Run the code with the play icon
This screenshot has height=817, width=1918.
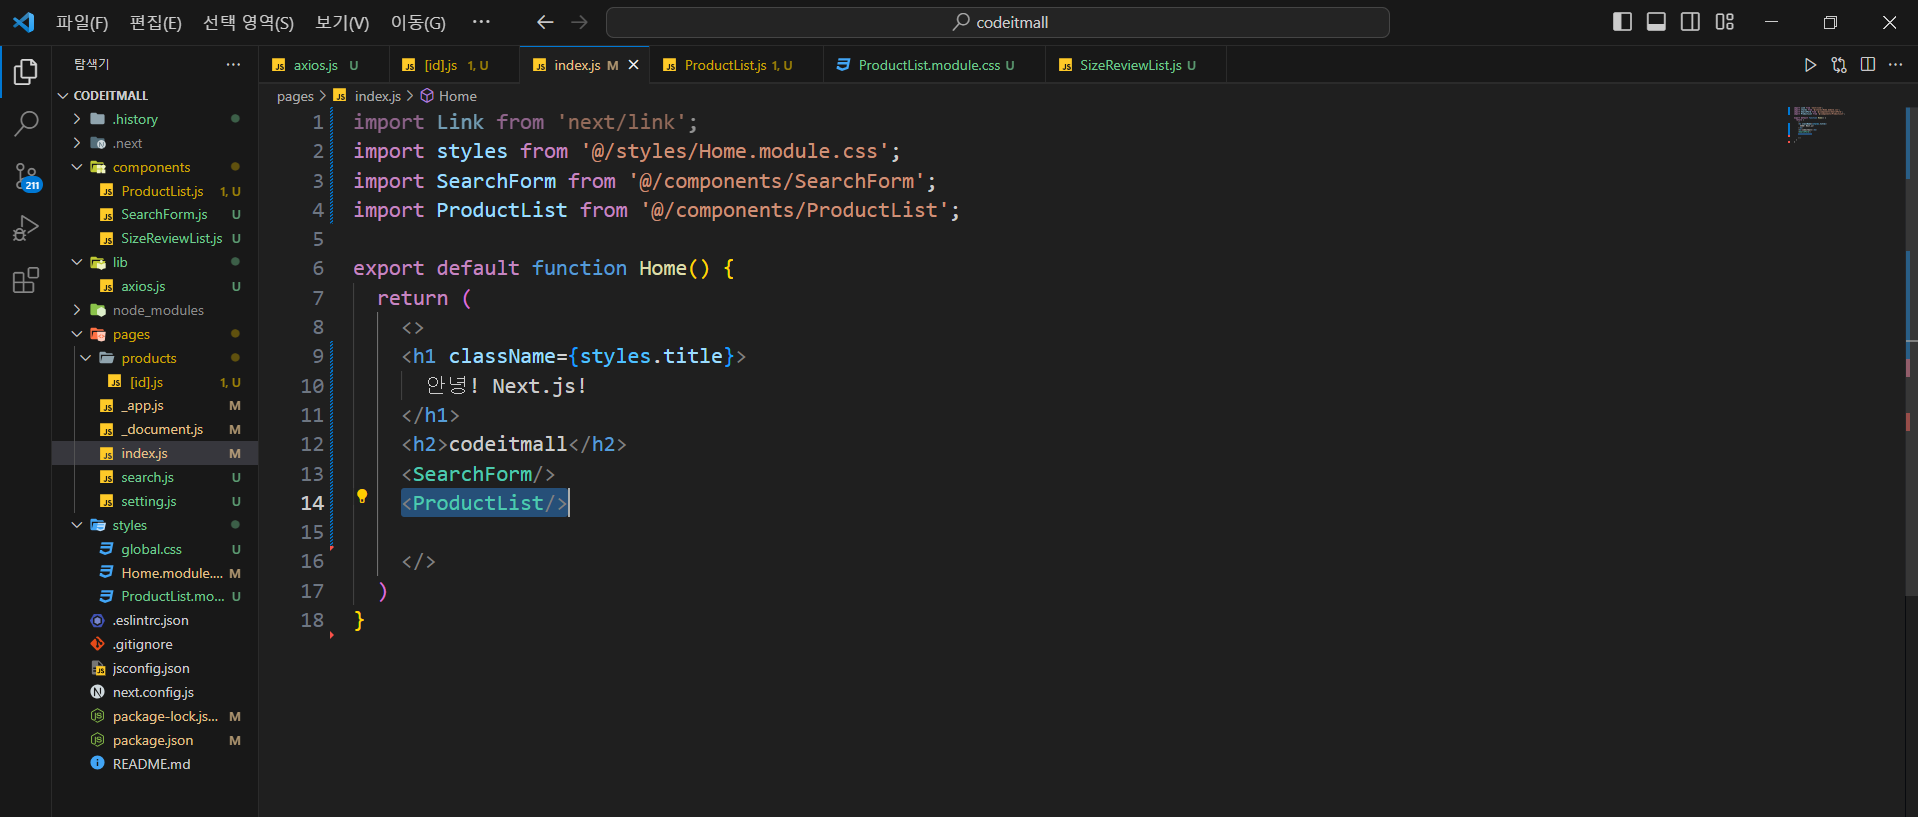[x=1810, y=65]
